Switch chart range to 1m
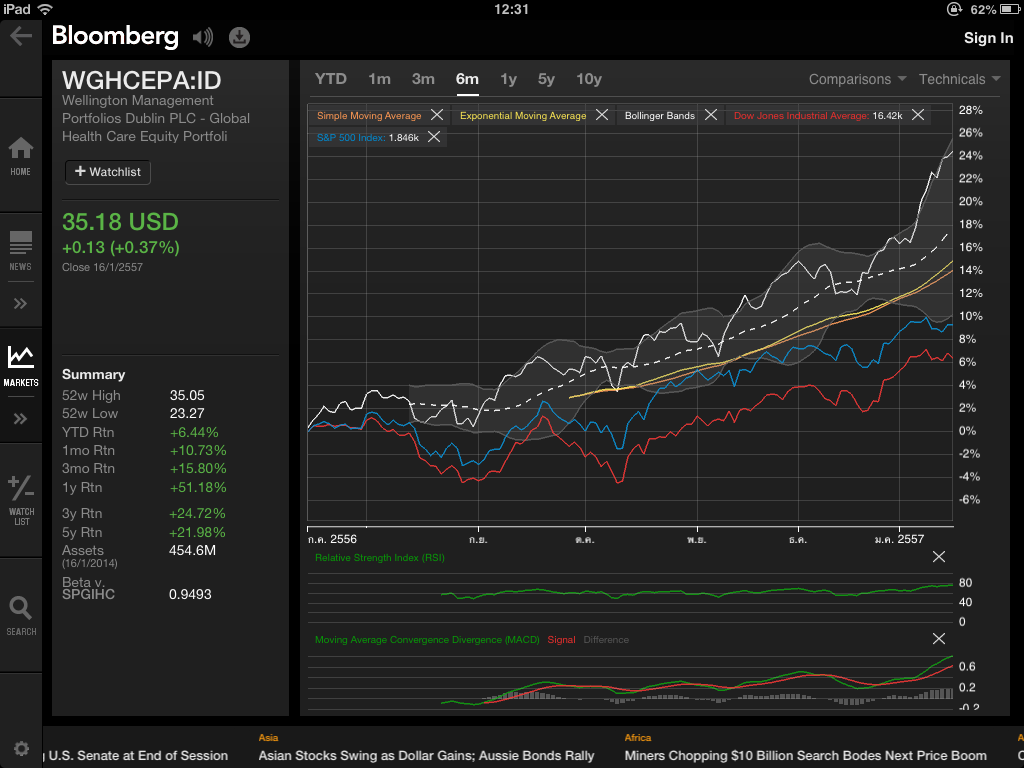The height and width of the screenshot is (768, 1024). pos(379,79)
